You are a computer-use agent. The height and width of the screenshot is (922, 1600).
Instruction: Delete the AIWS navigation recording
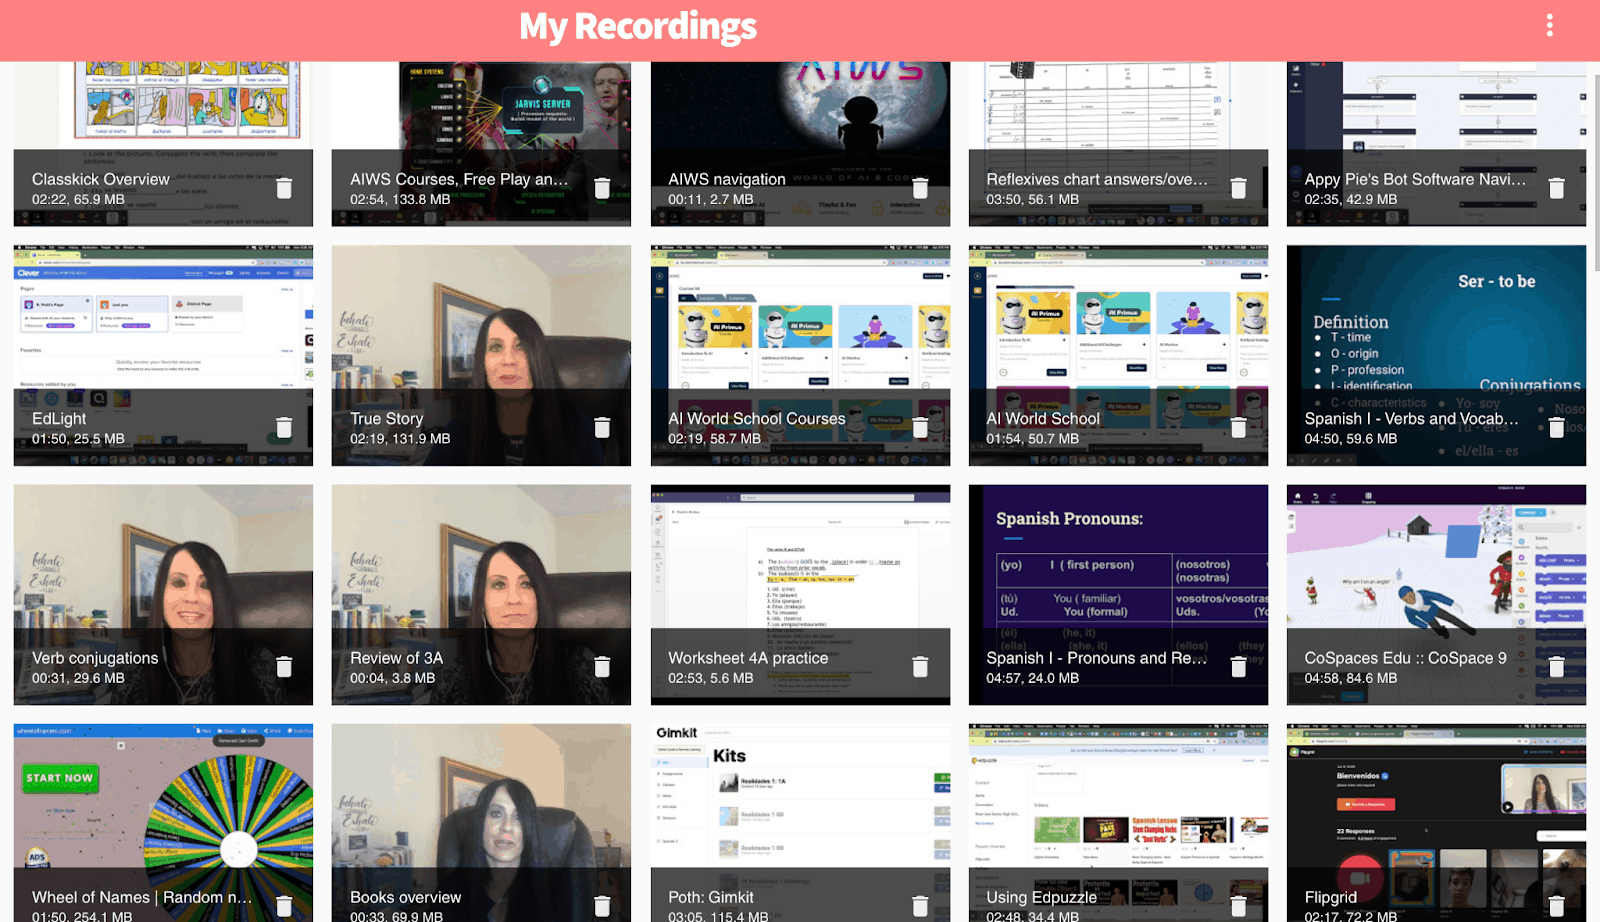(920, 188)
